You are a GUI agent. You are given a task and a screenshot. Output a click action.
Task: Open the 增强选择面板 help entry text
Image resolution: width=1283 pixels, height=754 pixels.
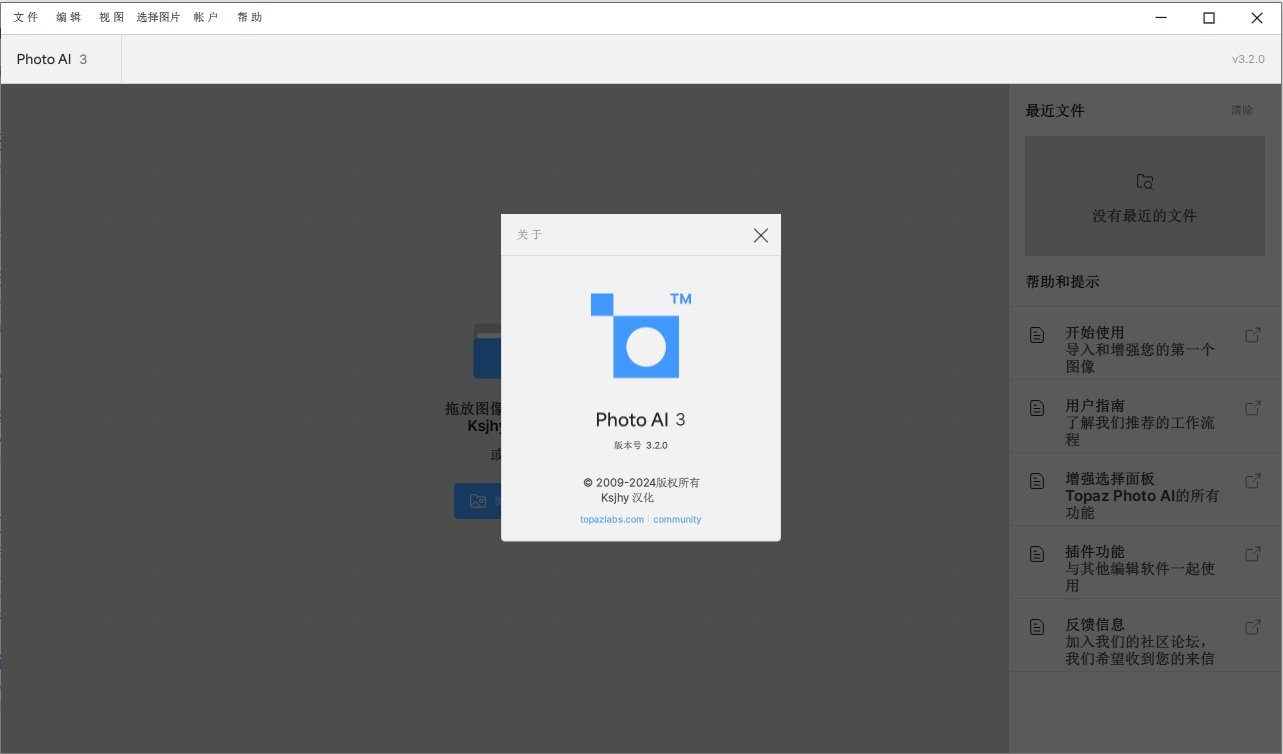(x=1142, y=495)
